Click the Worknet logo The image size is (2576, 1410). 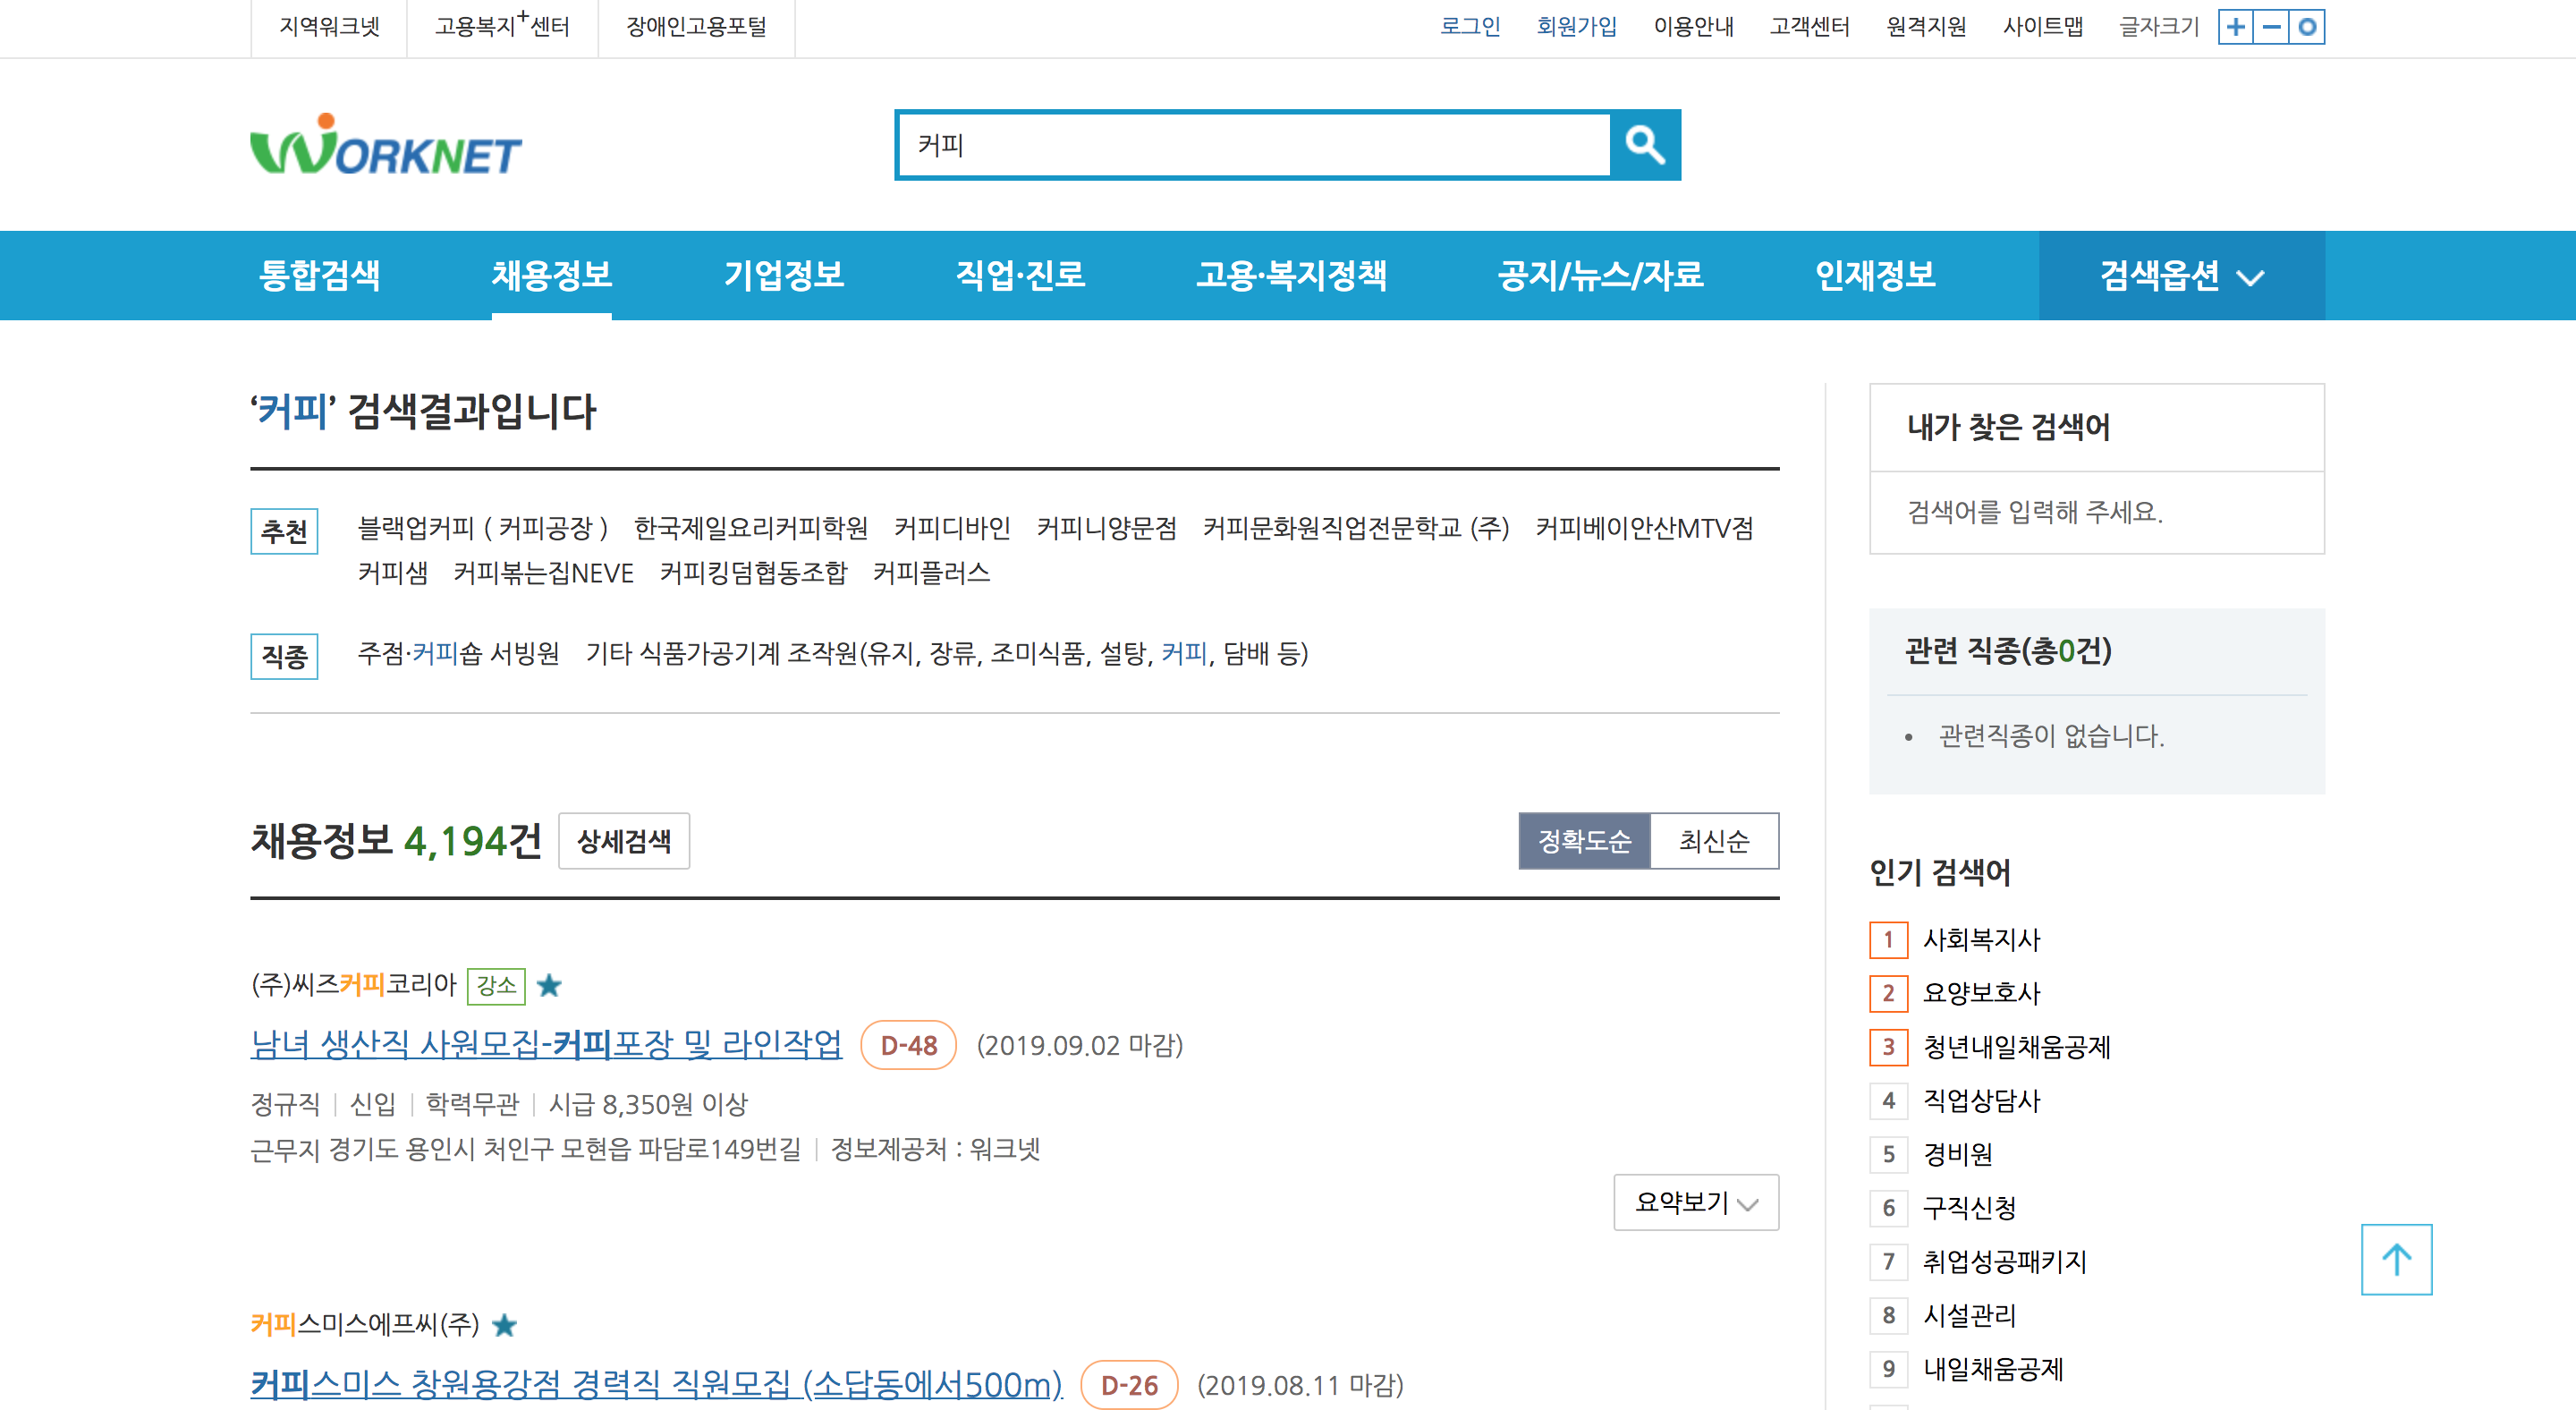click(x=385, y=147)
